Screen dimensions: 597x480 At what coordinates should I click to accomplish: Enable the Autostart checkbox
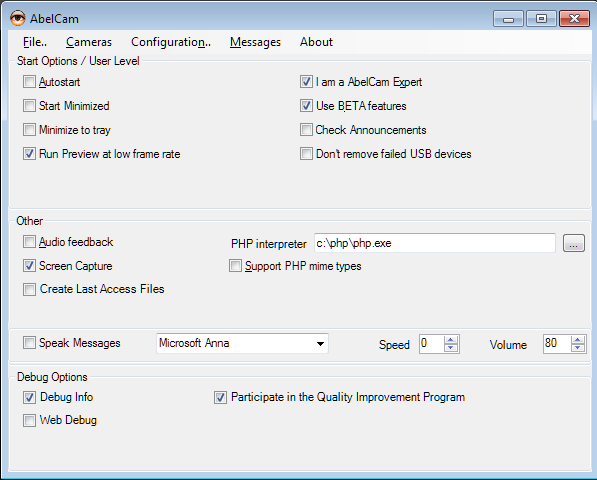29,82
